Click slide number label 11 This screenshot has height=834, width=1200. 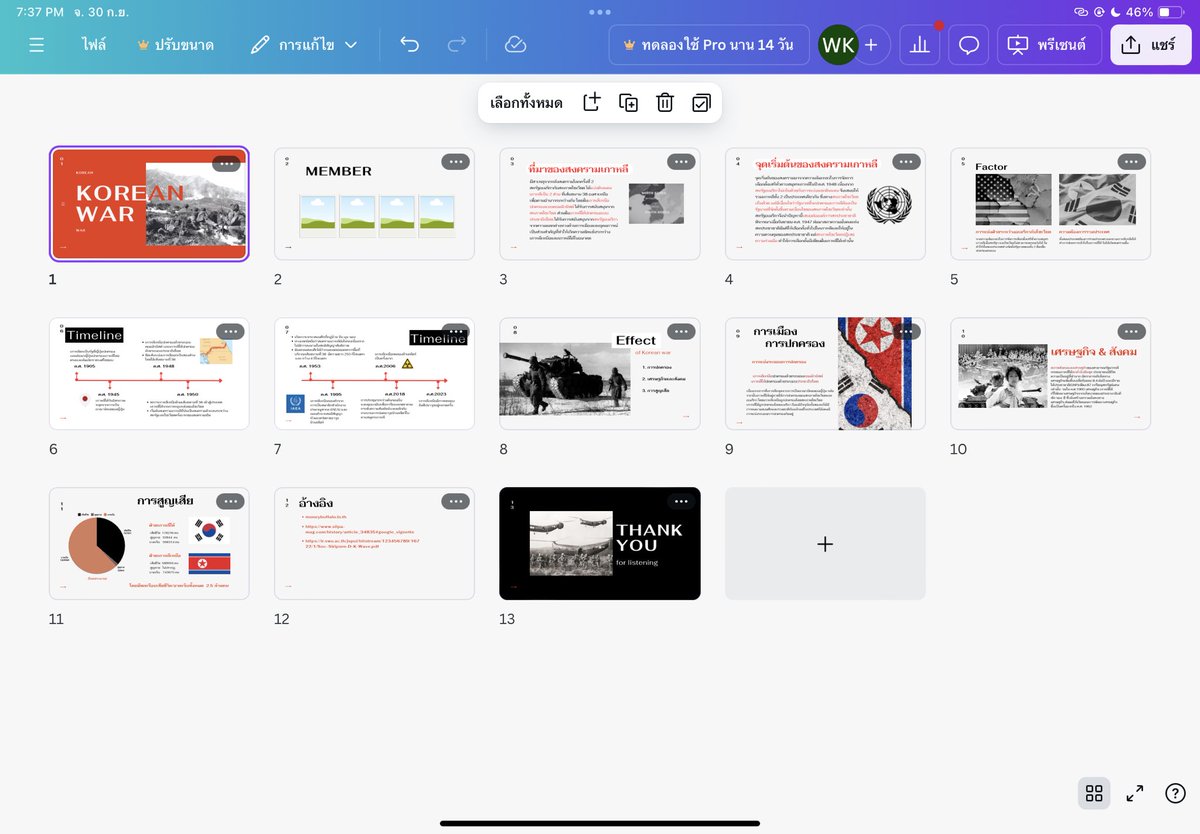pos(56,619)
